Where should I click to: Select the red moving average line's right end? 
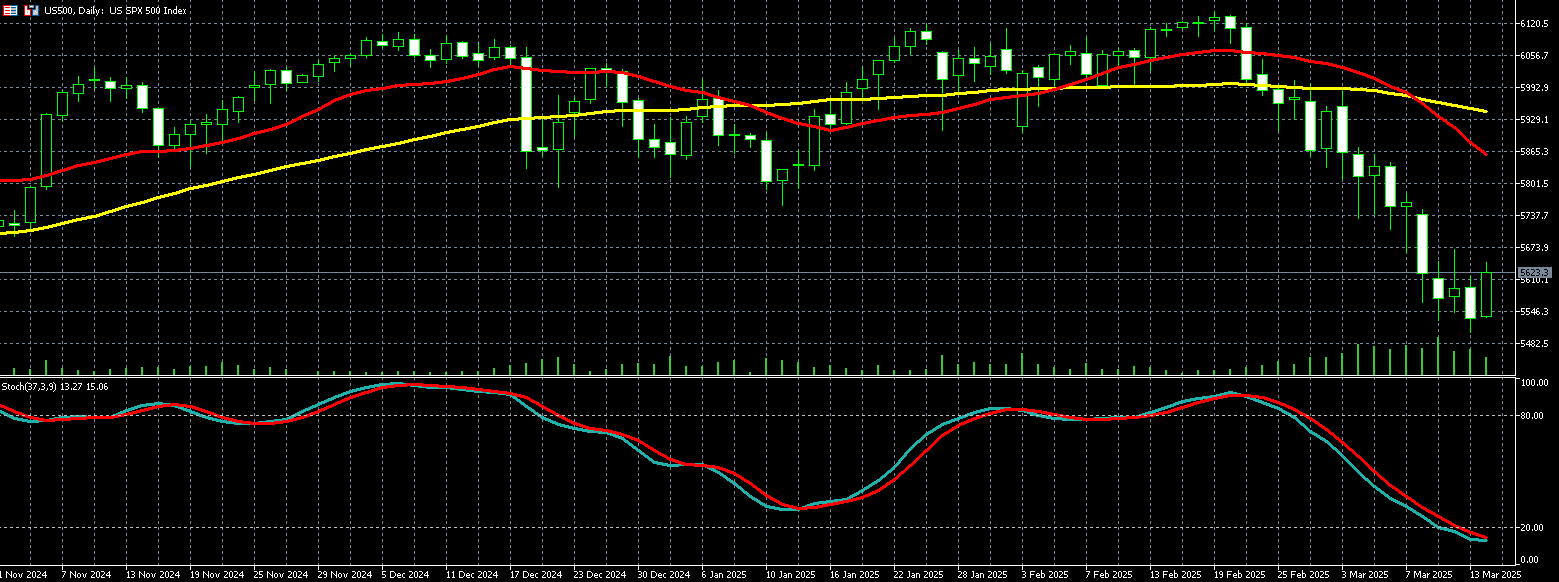pyautogui.click(x=1485, y=153)
